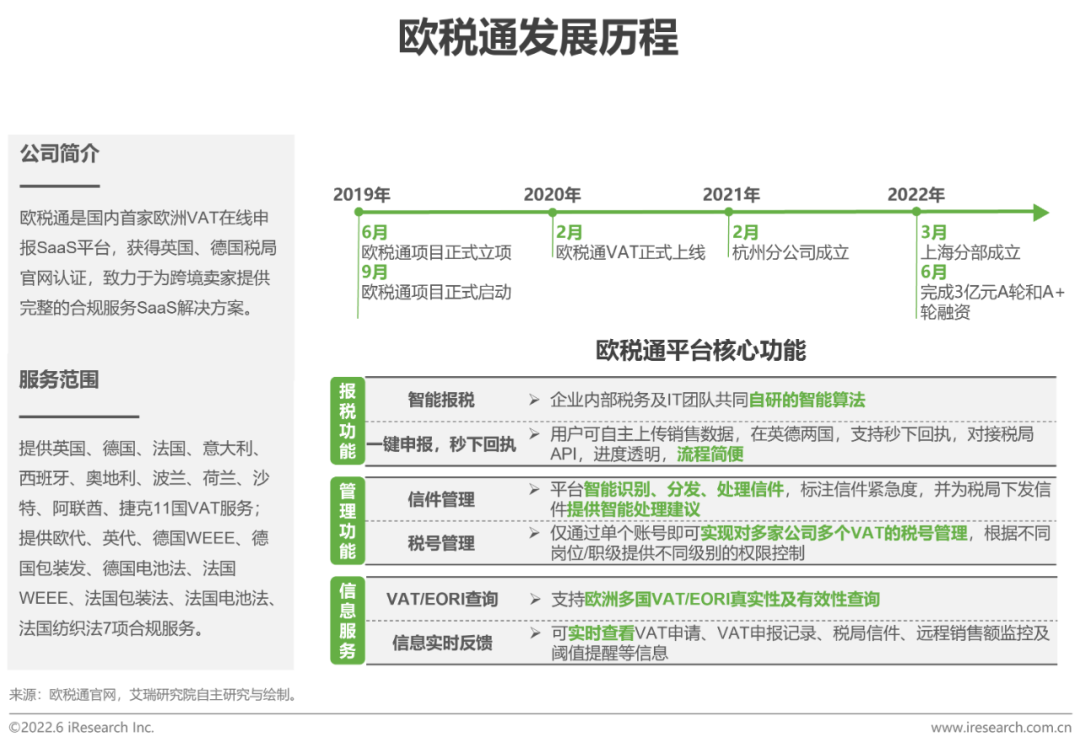The height and width of the screenshot is (748, 1080).
Task: Click the source note 来源：欧税通官网
Action: point(153,695)
